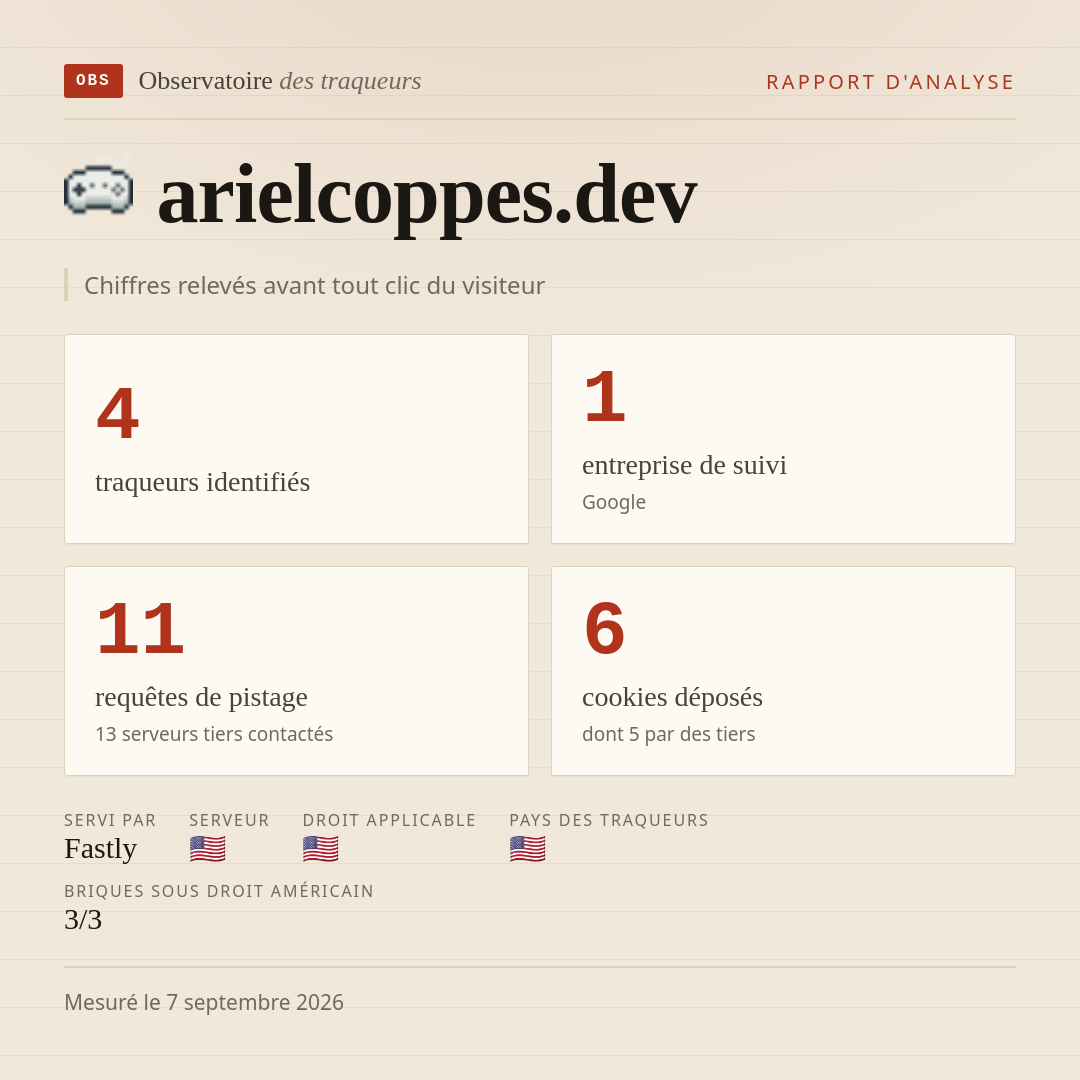The image size is (1080, 1080).
Task: Click the US flag under Serveur
Action: [x=207, y=849]
